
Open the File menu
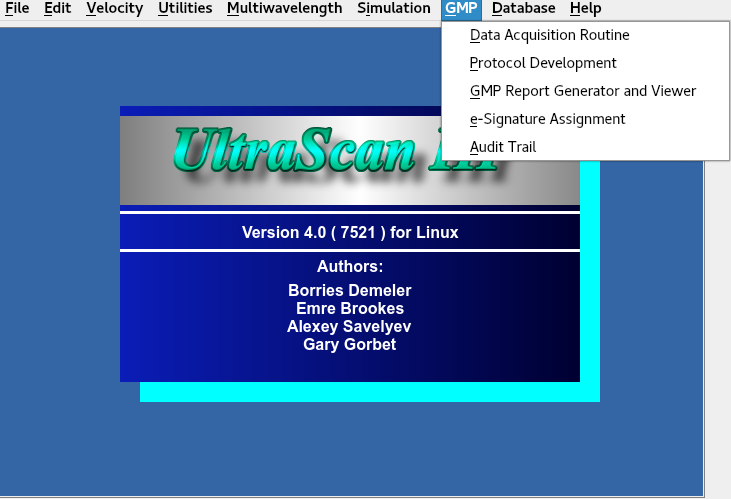pos(17,9)
